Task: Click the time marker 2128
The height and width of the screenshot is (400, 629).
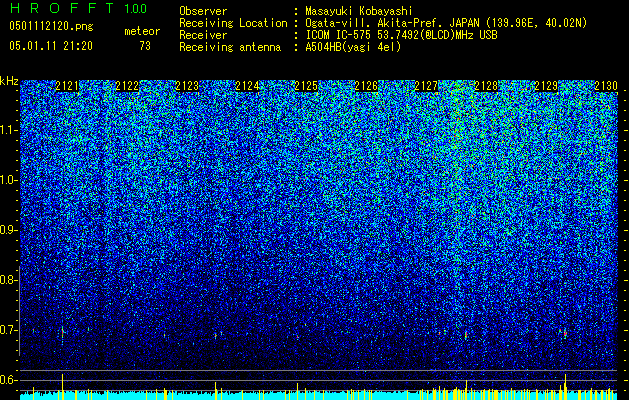Action: [x=486, y=86]
